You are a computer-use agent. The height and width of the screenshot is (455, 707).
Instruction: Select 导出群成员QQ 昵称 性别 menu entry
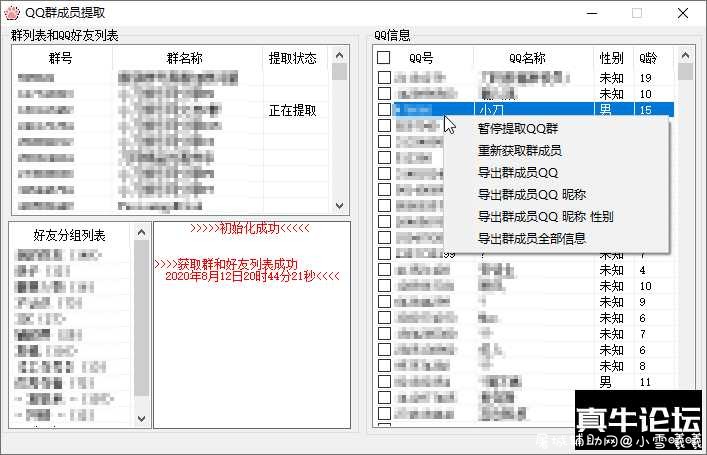546,217
